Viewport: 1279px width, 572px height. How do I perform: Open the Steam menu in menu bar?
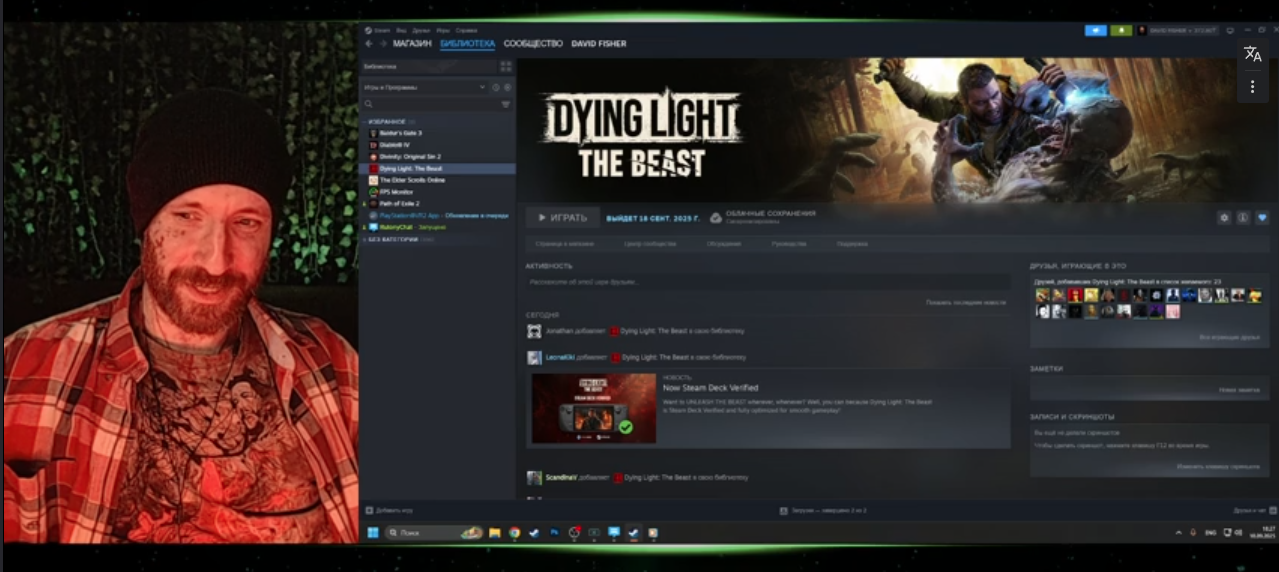coord(381,31)
